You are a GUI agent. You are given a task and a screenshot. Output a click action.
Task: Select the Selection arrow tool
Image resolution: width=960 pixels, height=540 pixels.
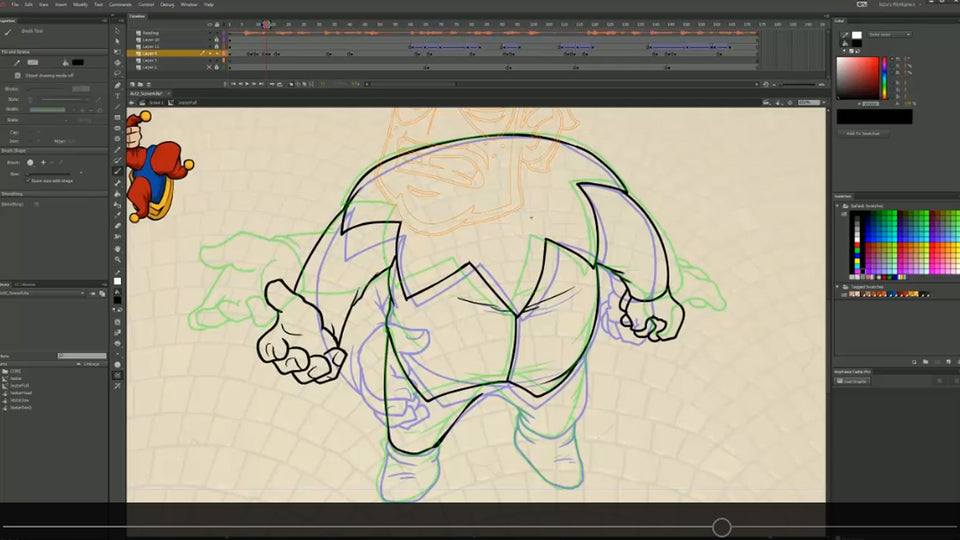(117, 30)
